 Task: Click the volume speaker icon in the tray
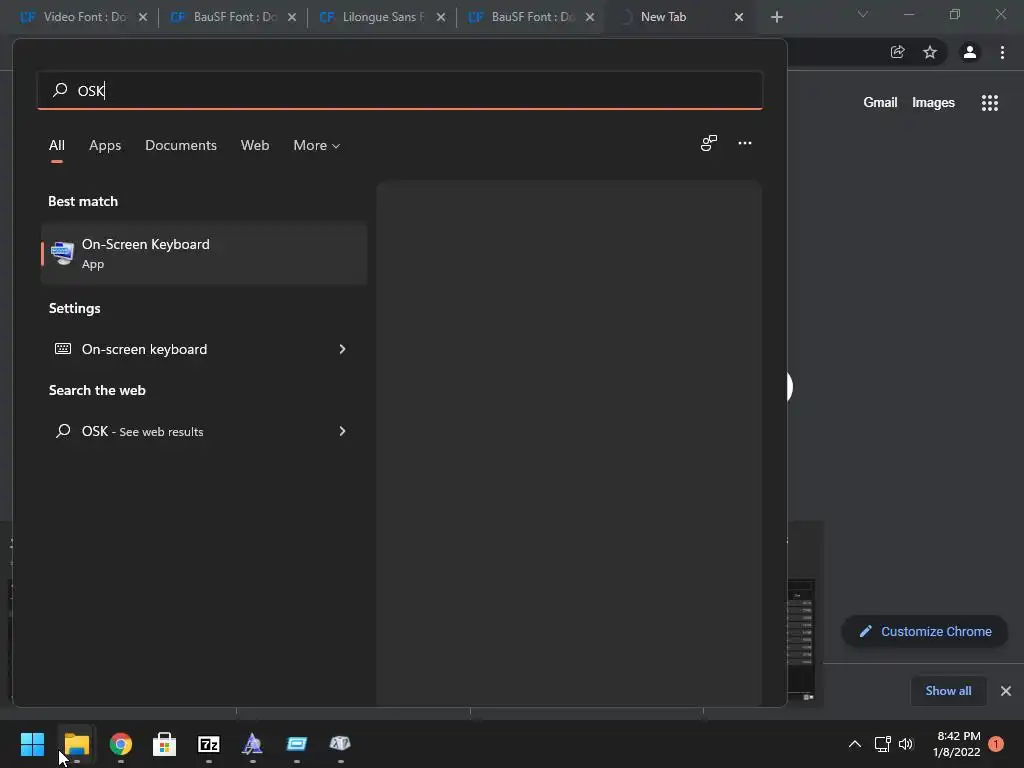point(906,744)
